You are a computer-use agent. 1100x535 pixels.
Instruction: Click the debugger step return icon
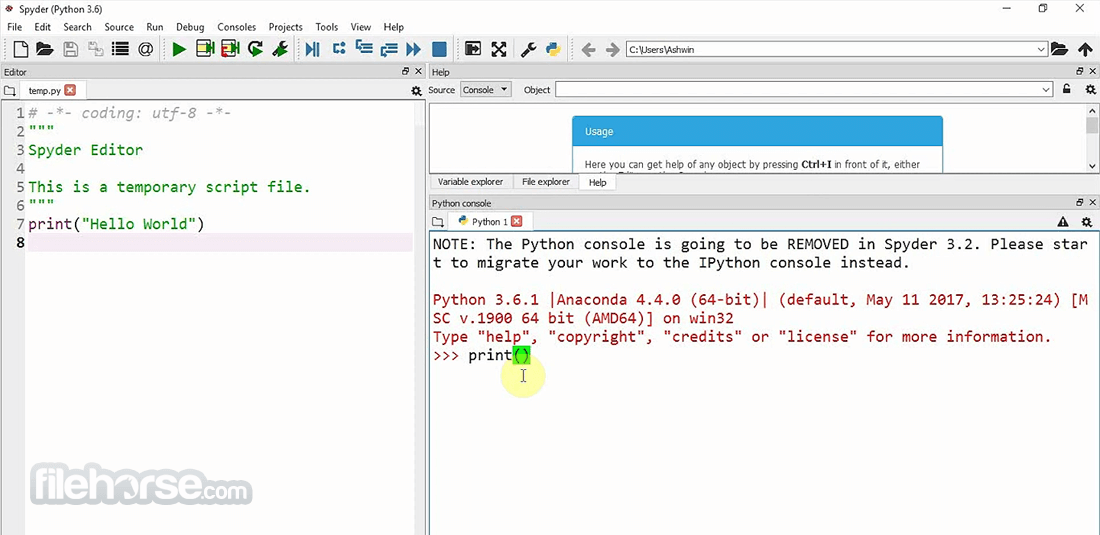point(389,49)
